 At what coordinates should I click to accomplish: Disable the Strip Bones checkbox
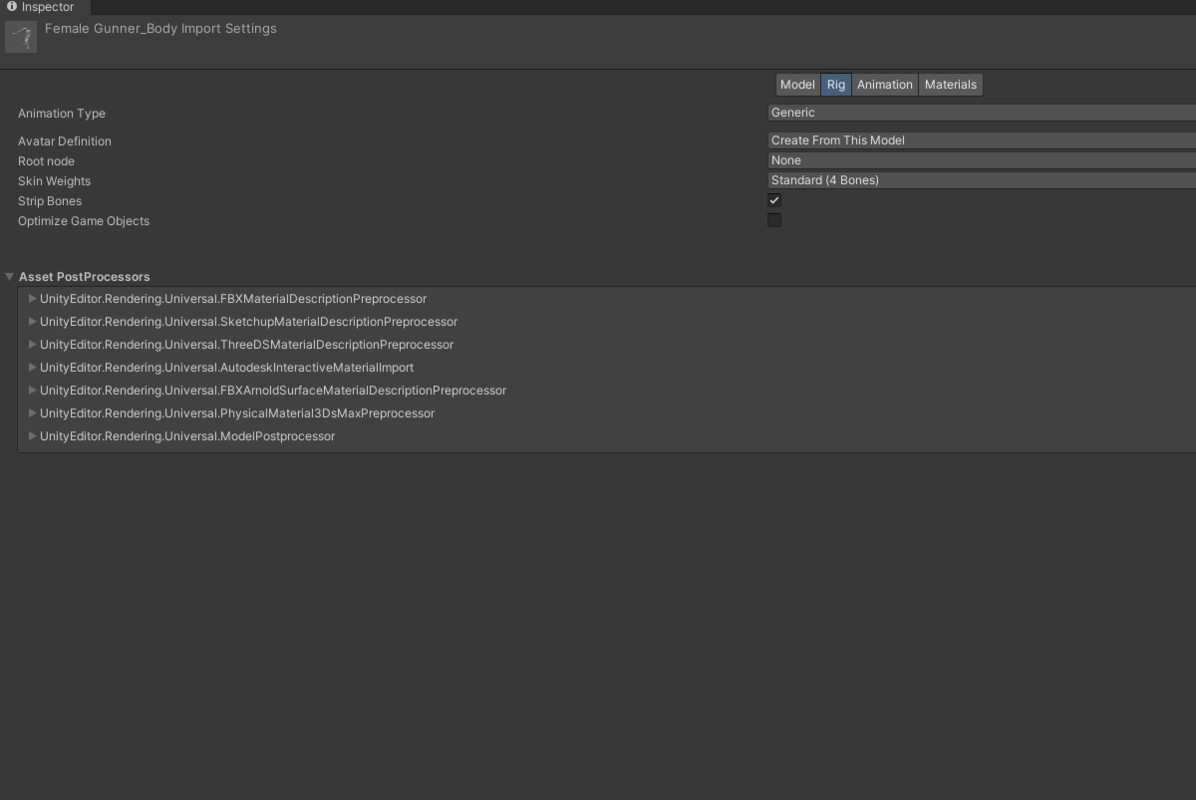tap(774, 200)
